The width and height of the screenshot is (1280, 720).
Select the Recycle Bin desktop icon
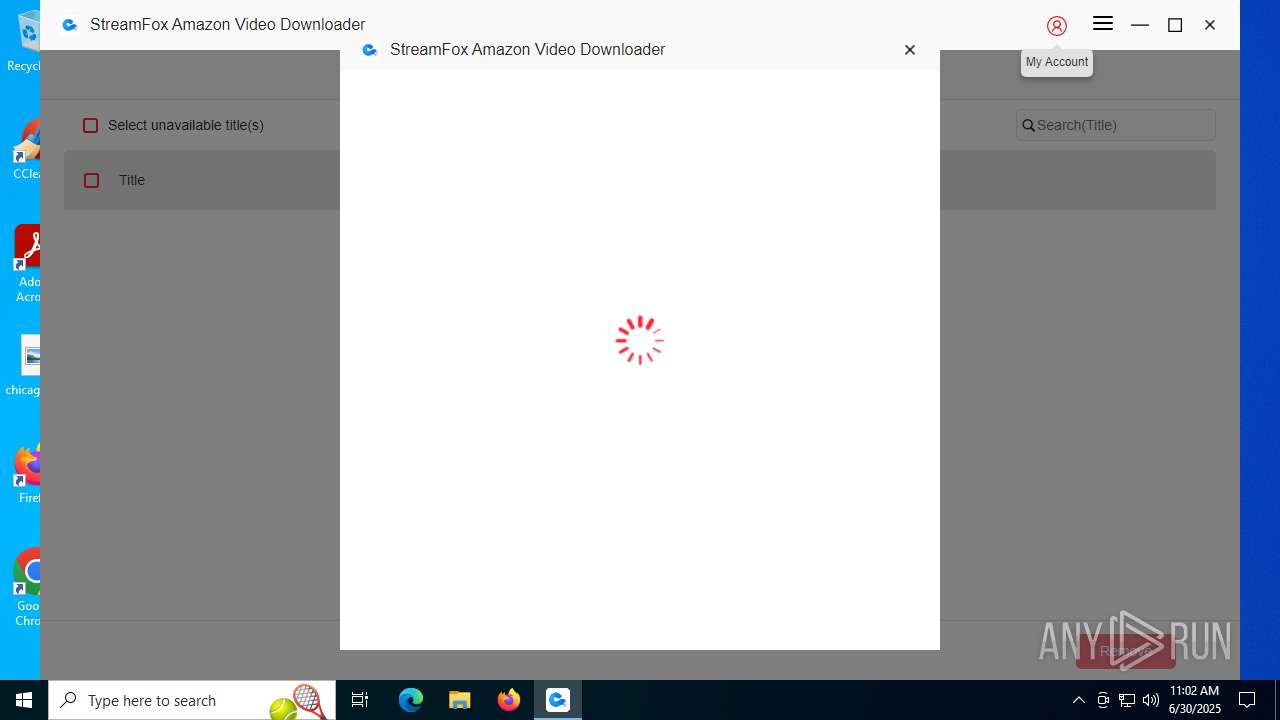pyautogui.click(x=24, y=42)
